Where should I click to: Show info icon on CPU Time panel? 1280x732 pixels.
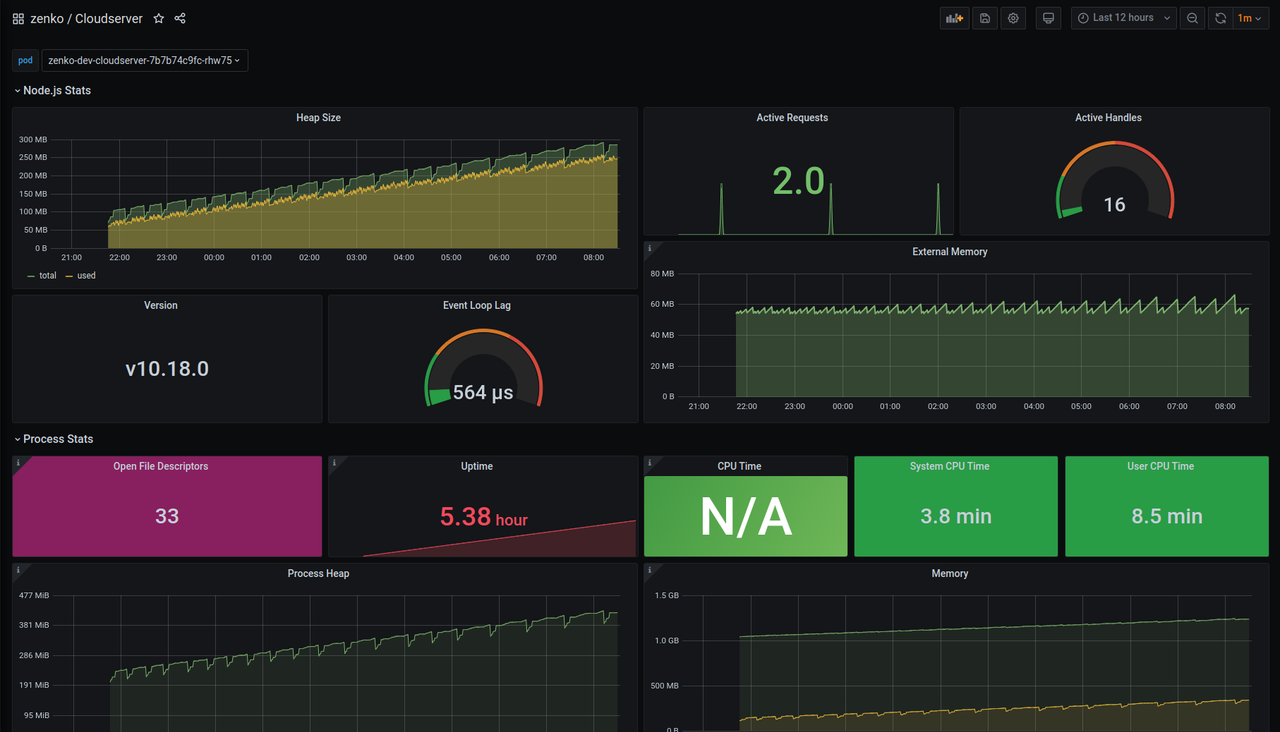pos(650,462)
